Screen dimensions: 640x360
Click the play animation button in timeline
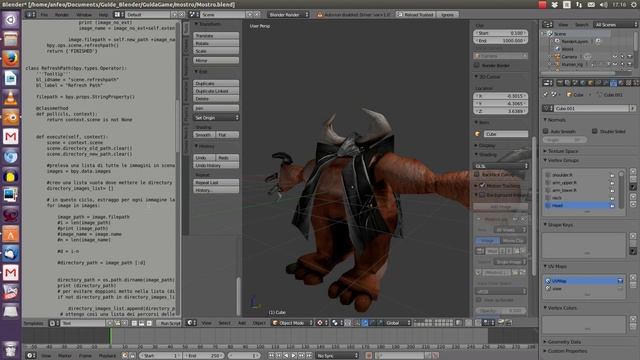(294, 356)
